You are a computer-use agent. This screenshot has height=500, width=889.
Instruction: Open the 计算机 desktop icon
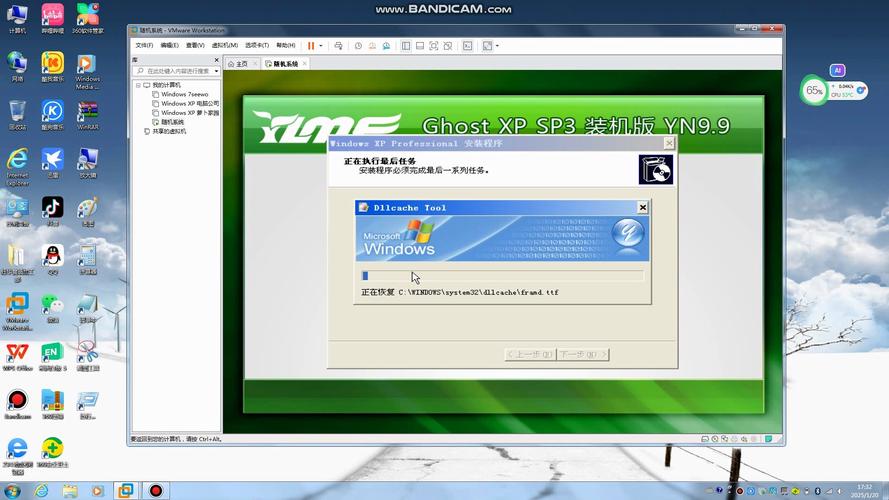[x=17, y=18]
